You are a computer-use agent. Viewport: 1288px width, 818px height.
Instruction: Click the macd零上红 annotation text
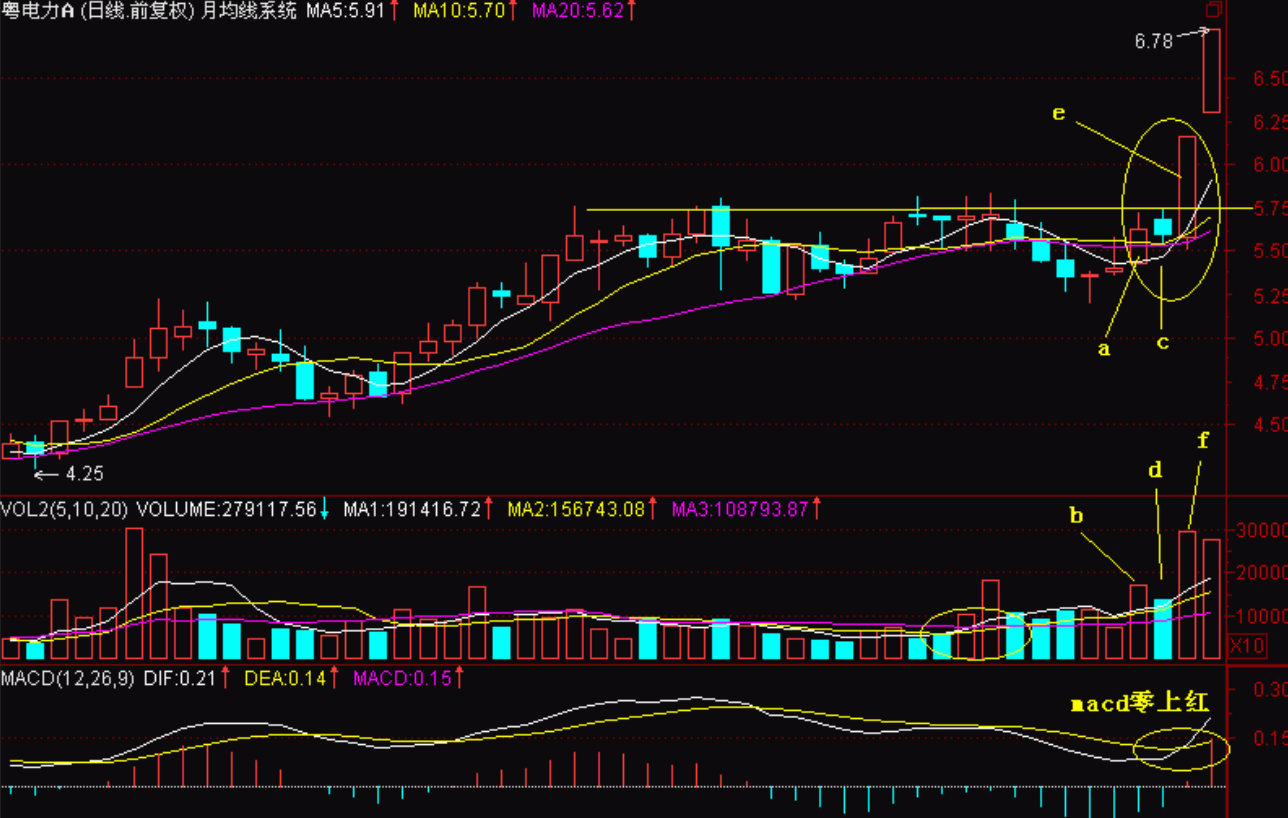pyautogui.click(x=1140, y=704)
